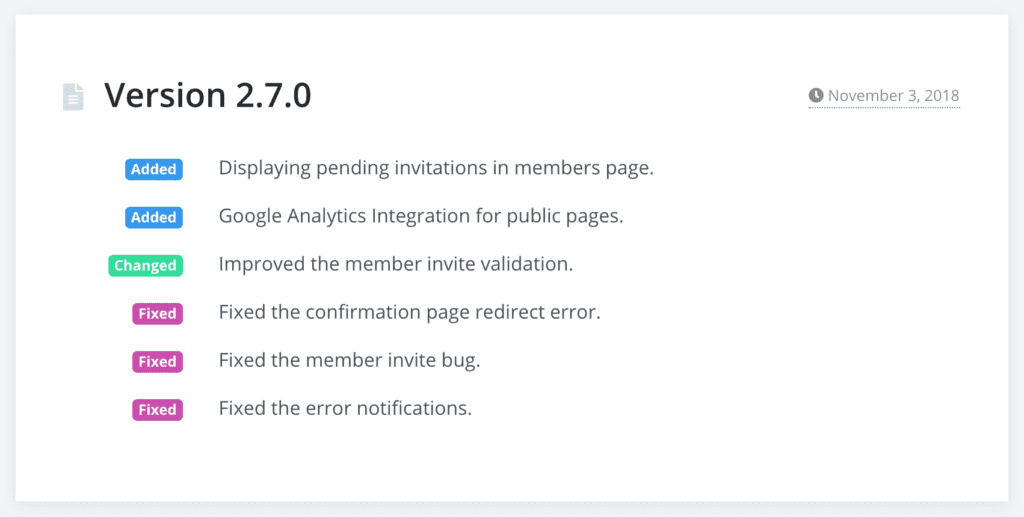This screenshot has width=1024, height=517.
Task: Select the Version 2.7.0 heading
Action: (208, 95)
